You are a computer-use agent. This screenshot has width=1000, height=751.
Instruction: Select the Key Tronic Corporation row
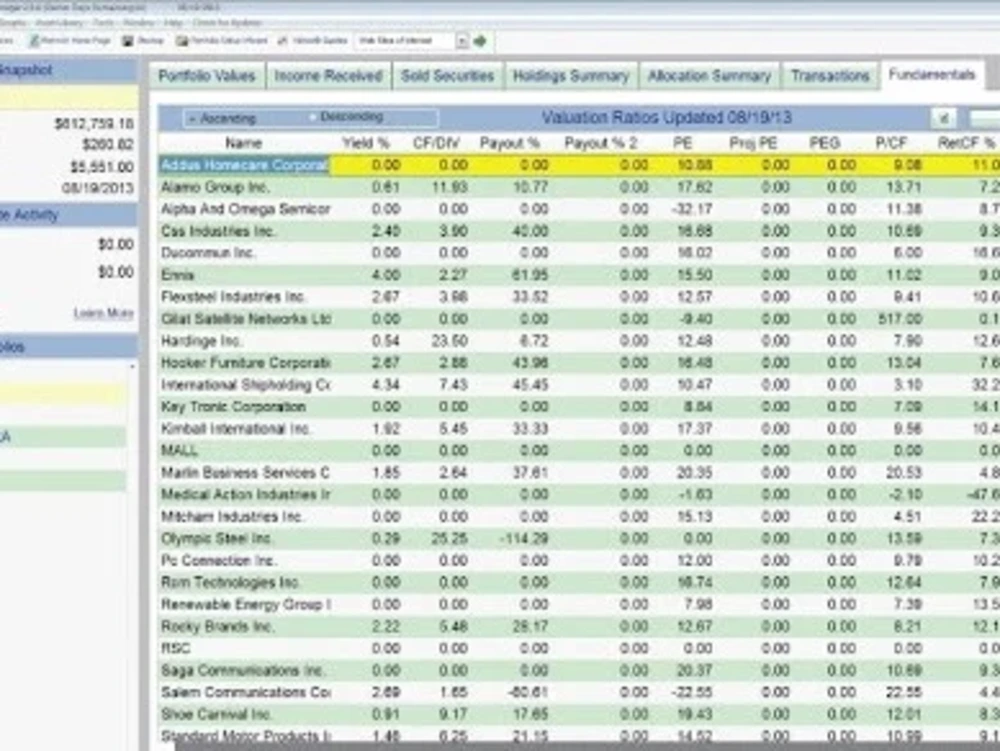pos(579,407)
